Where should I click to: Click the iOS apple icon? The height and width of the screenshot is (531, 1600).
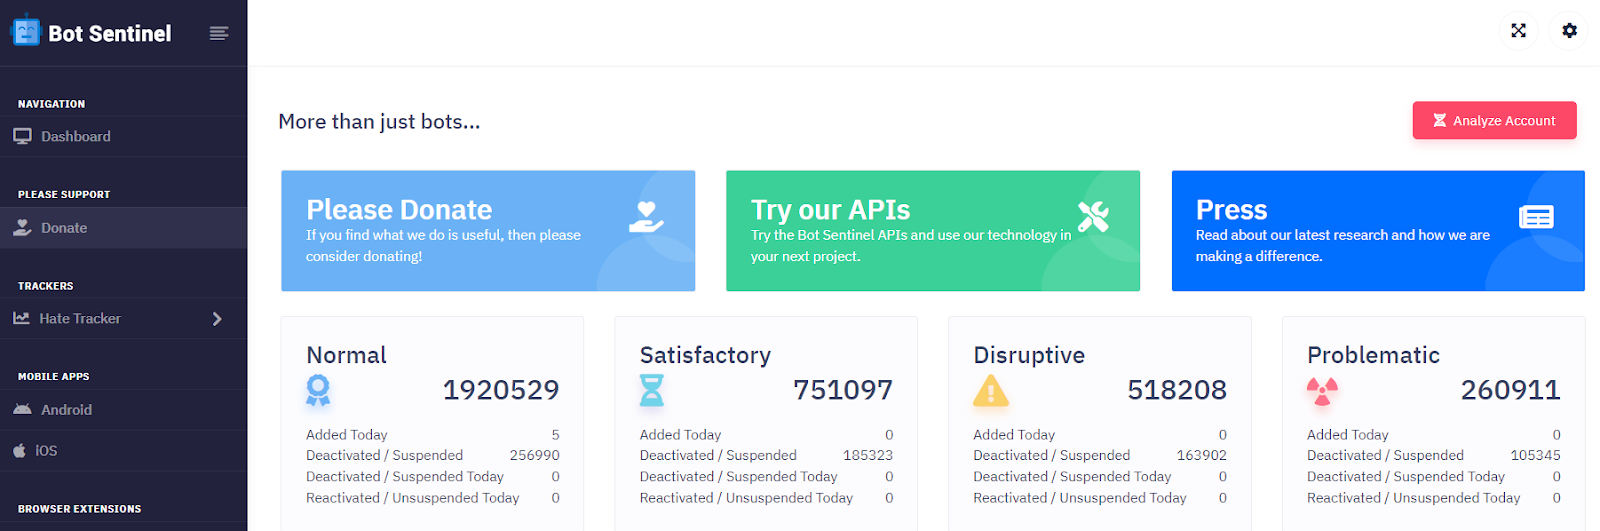(x=19, y=450)
